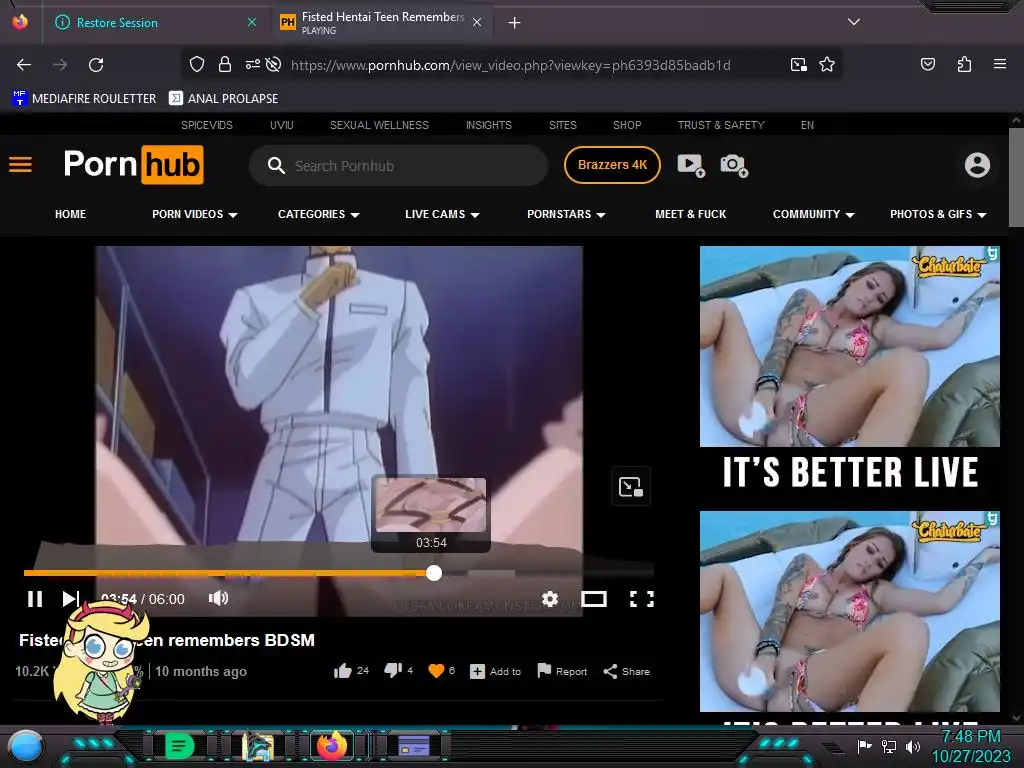The width and height of the screenshot is (1024, 768).
Task: Expand the LIVE CAMS dropdown
Action: point(442,214)
